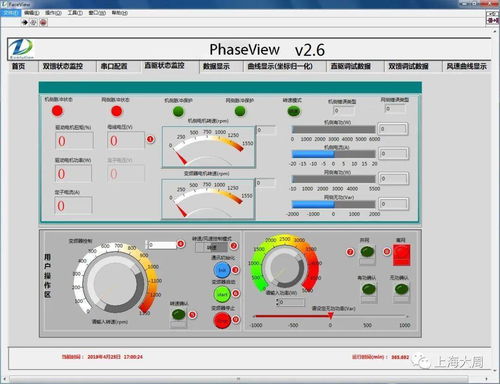Viewport: 500px width, 384px height.
Task: Click the 机侧脉冲保护 green indicator LED
Action: 178,111
